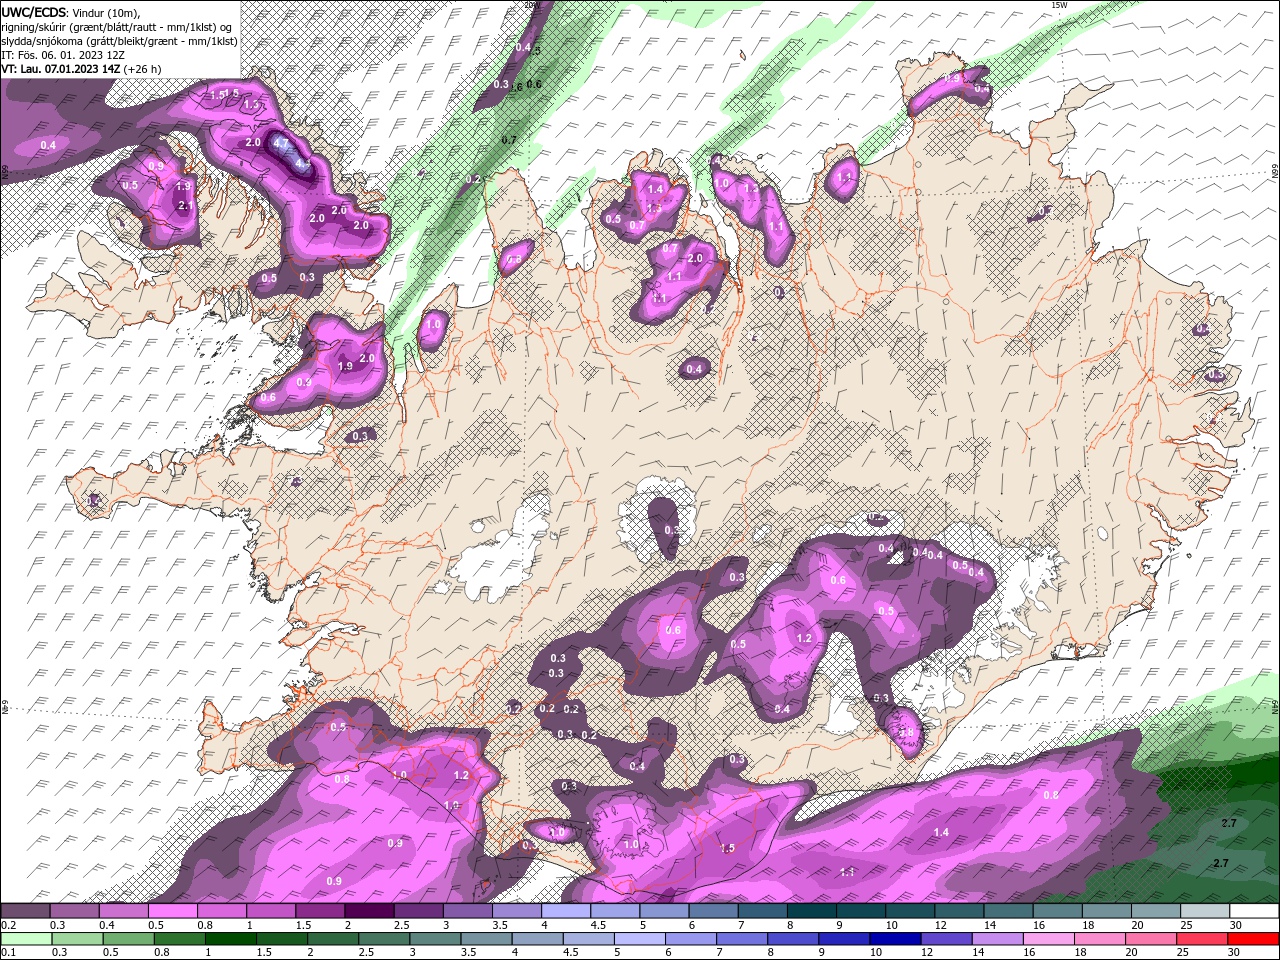Pick the upper legend swatch starting at 0.2

click(25, 911)
